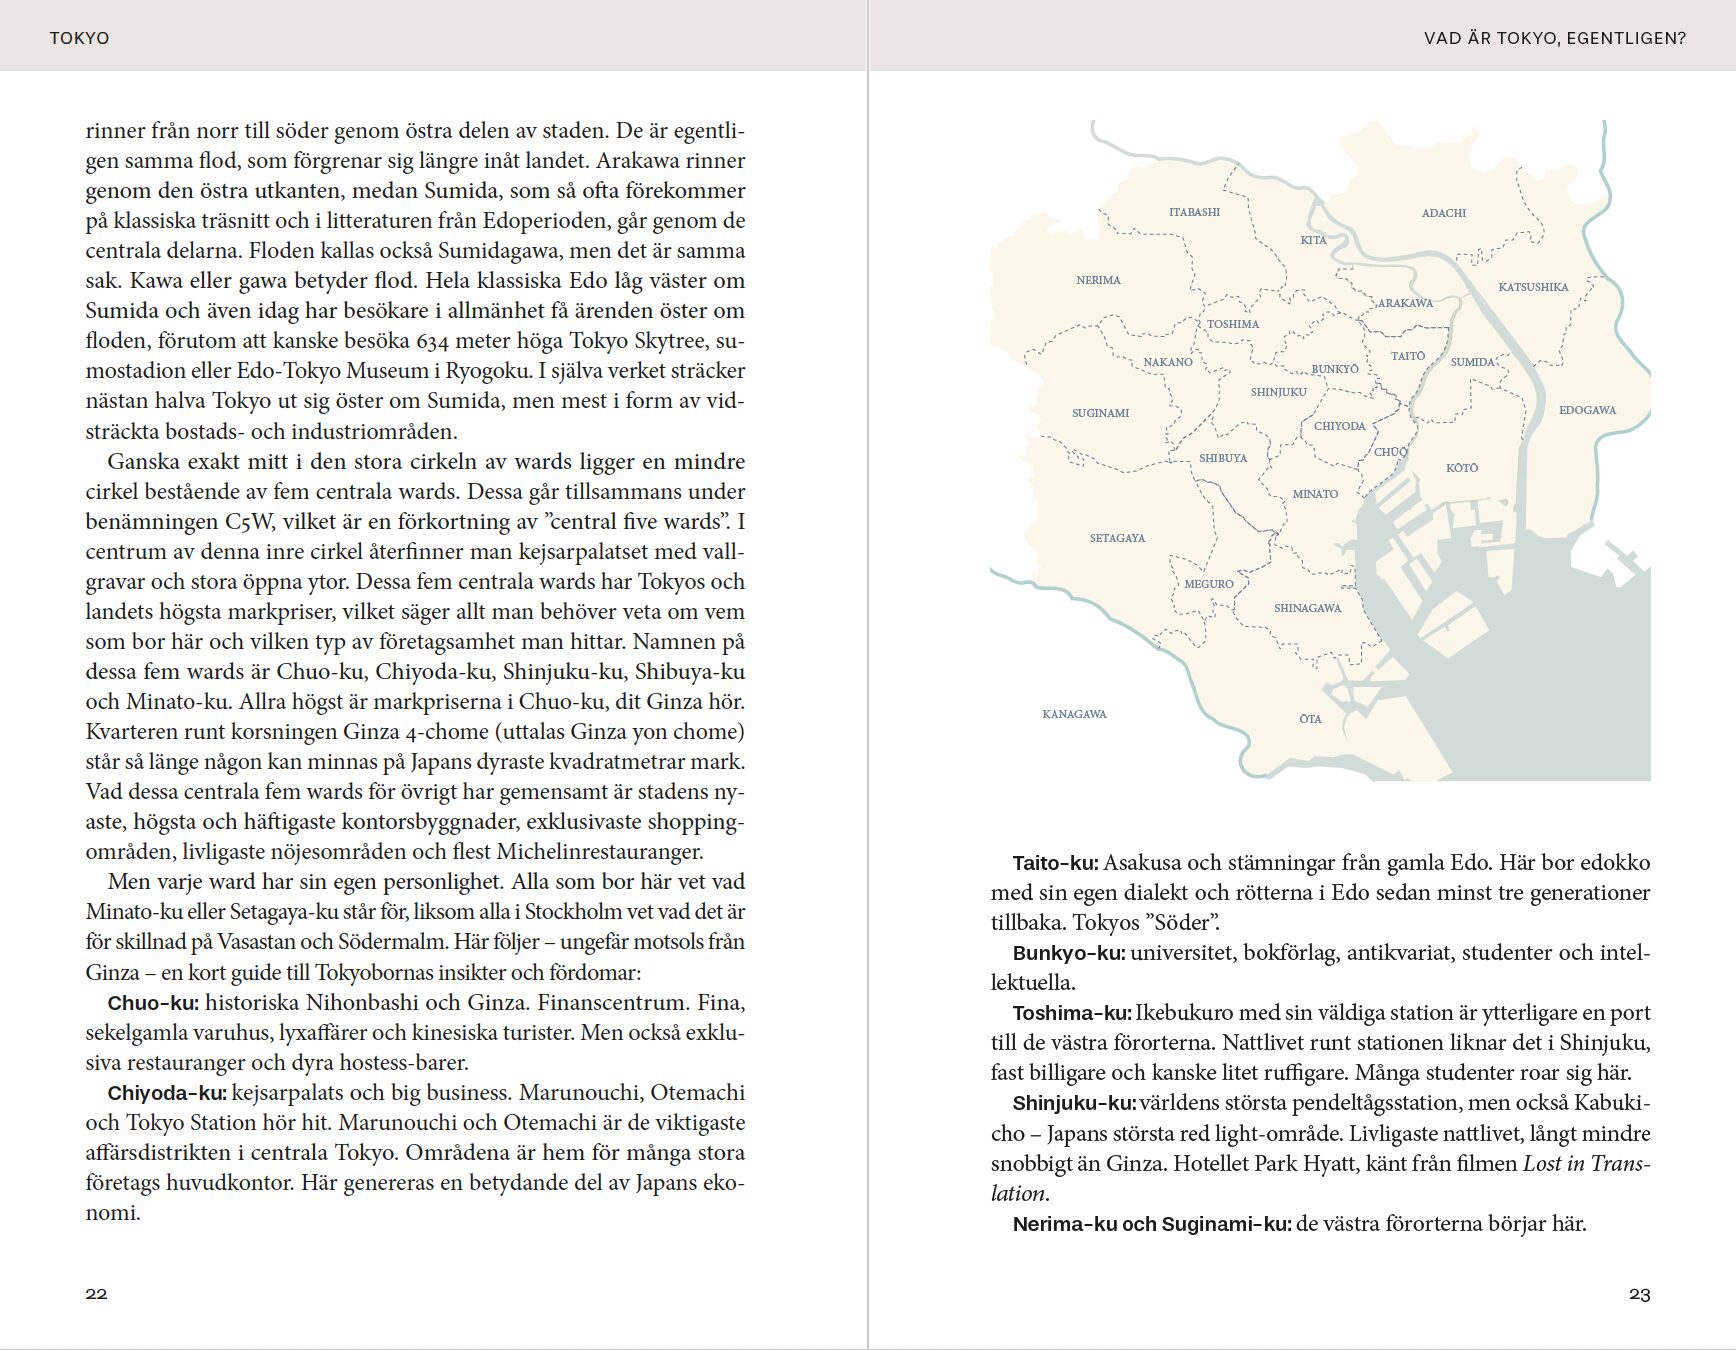Click the bold "Chiyoda-ku:" paragraph heading
Image resolution: width=1736 pixels, height=1350 pixels.
pos(167,1093)
